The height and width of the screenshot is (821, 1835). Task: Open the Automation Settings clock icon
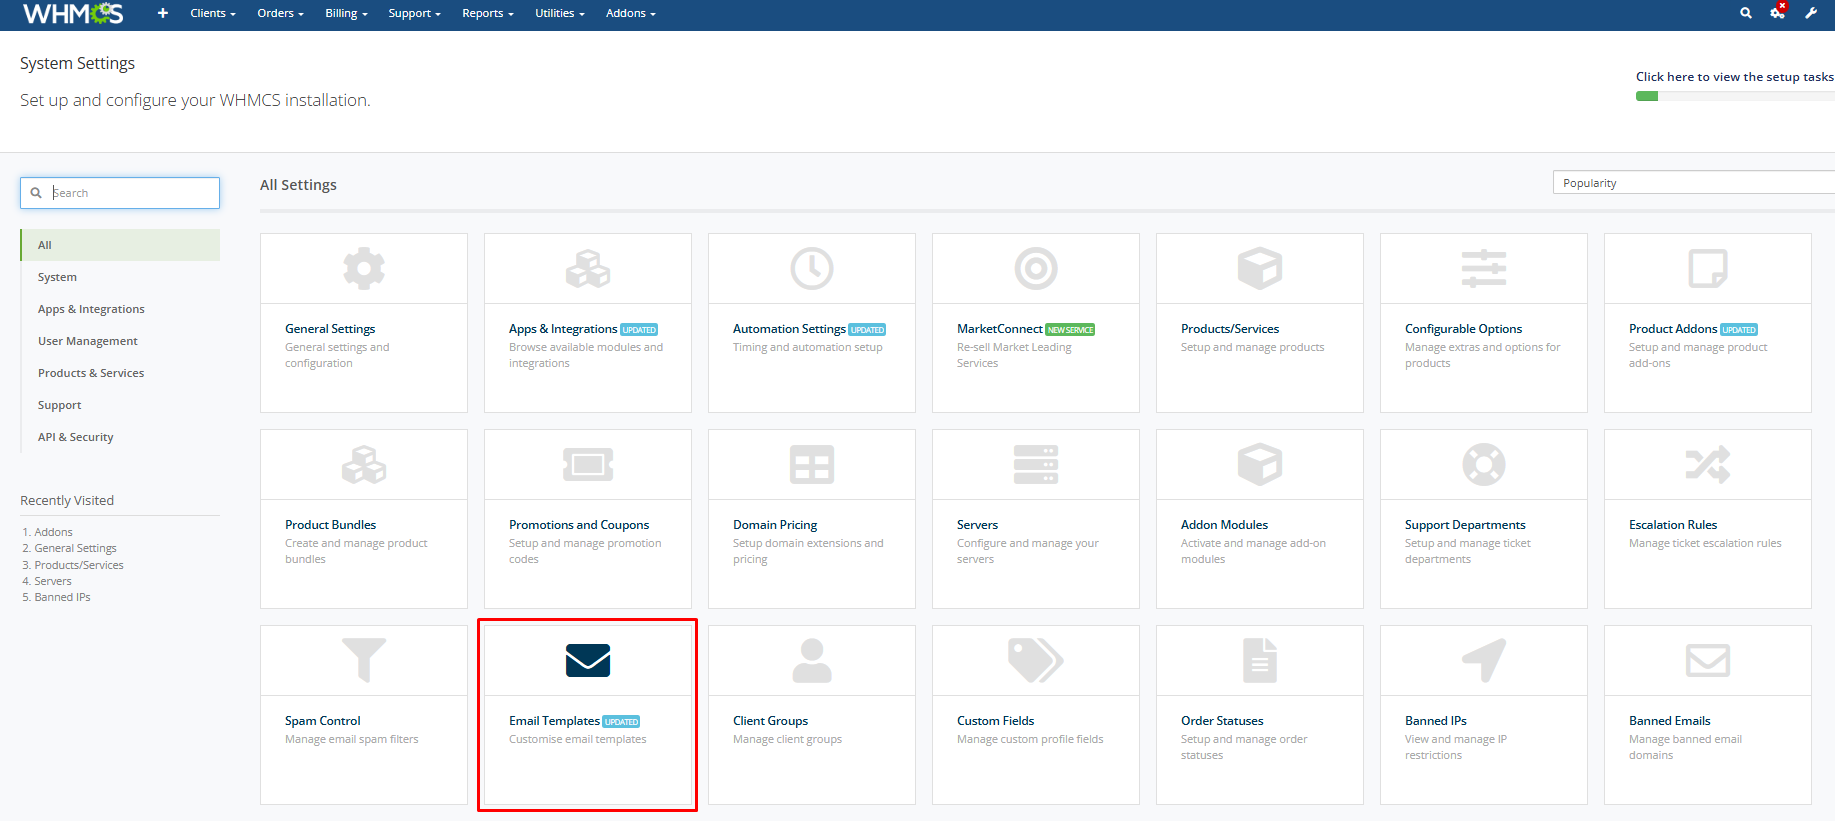tap(812, 269)
